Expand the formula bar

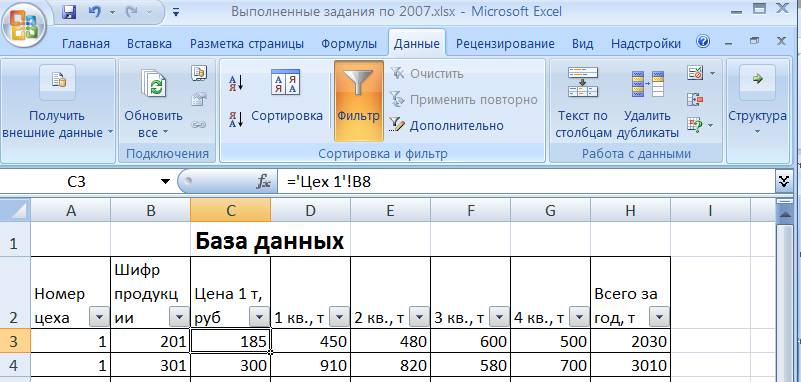[783, 181]
